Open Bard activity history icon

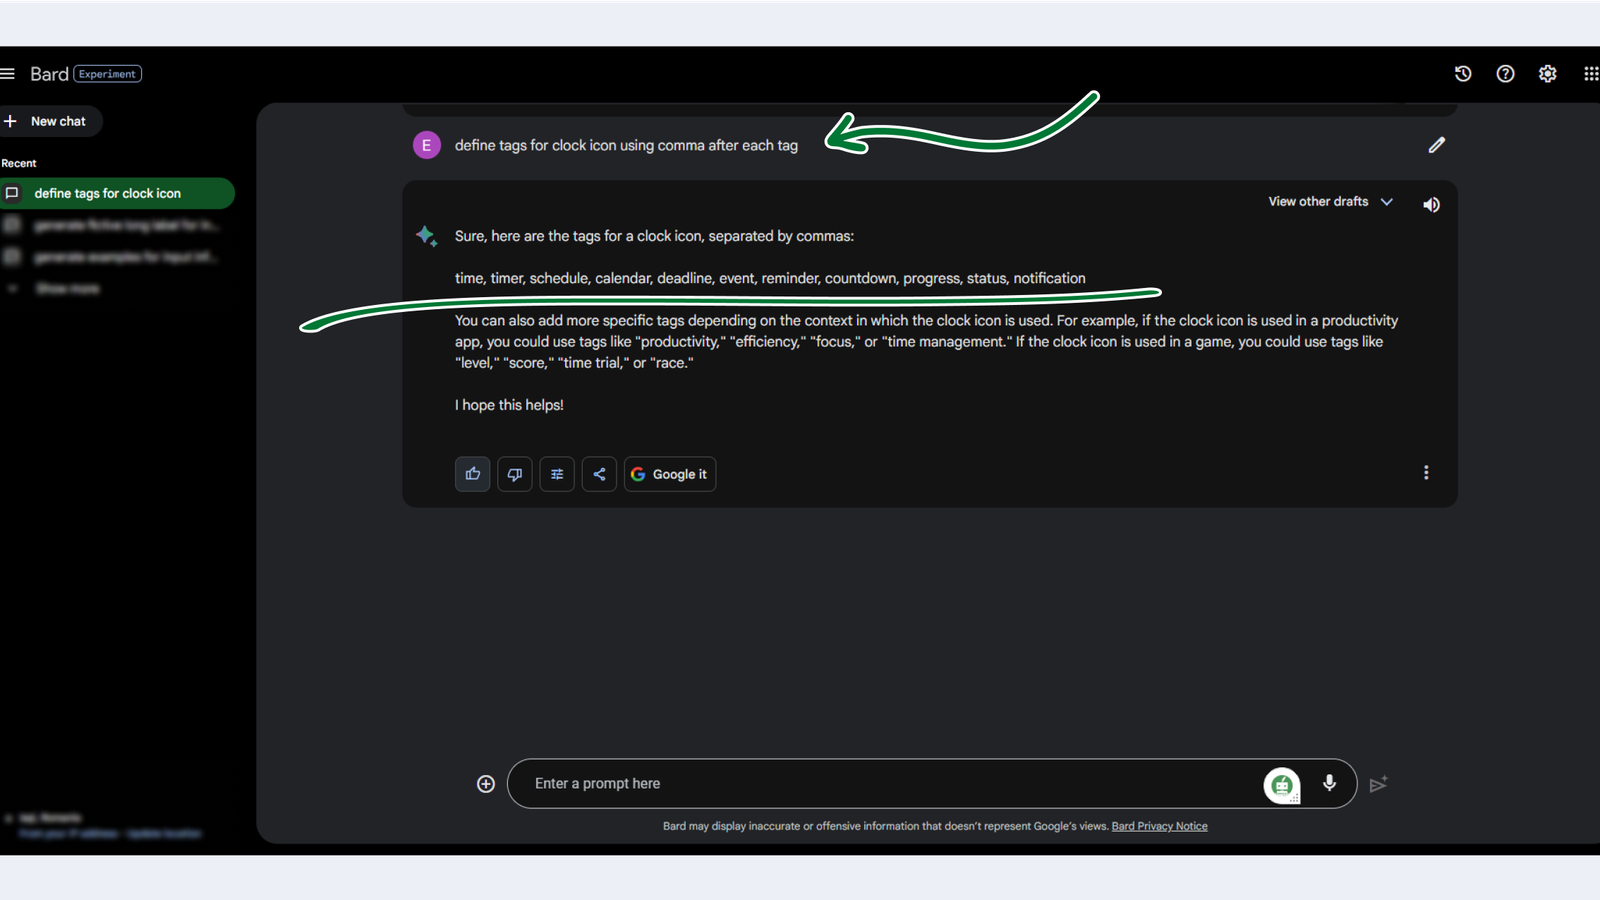click(x=1463, y=74)
